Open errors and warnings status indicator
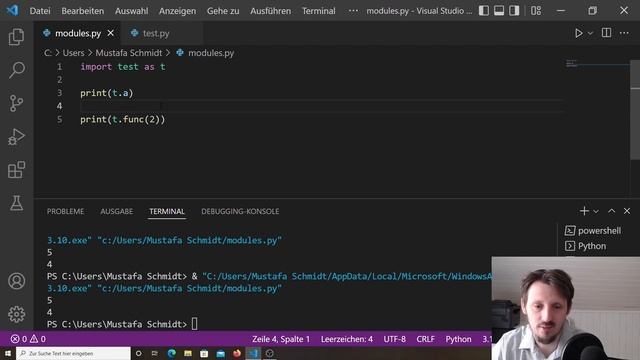Viewport: 640px width, 360px height. [x=28, y=339]
